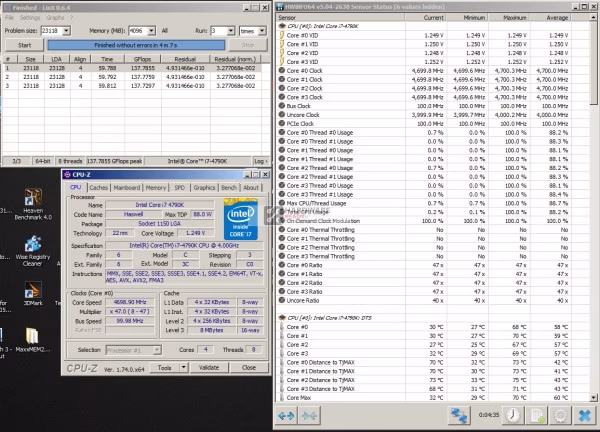
Task: Click HWiNFO logging sheet icon
Action: pyautogui.click(x=537, y=416)
